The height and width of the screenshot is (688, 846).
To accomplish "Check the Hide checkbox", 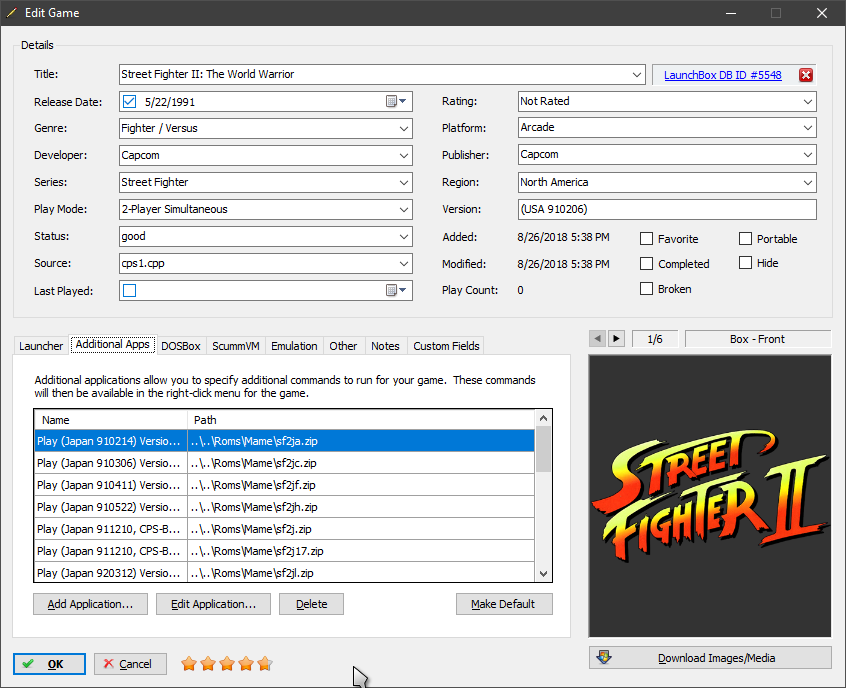I will [745, 263].
